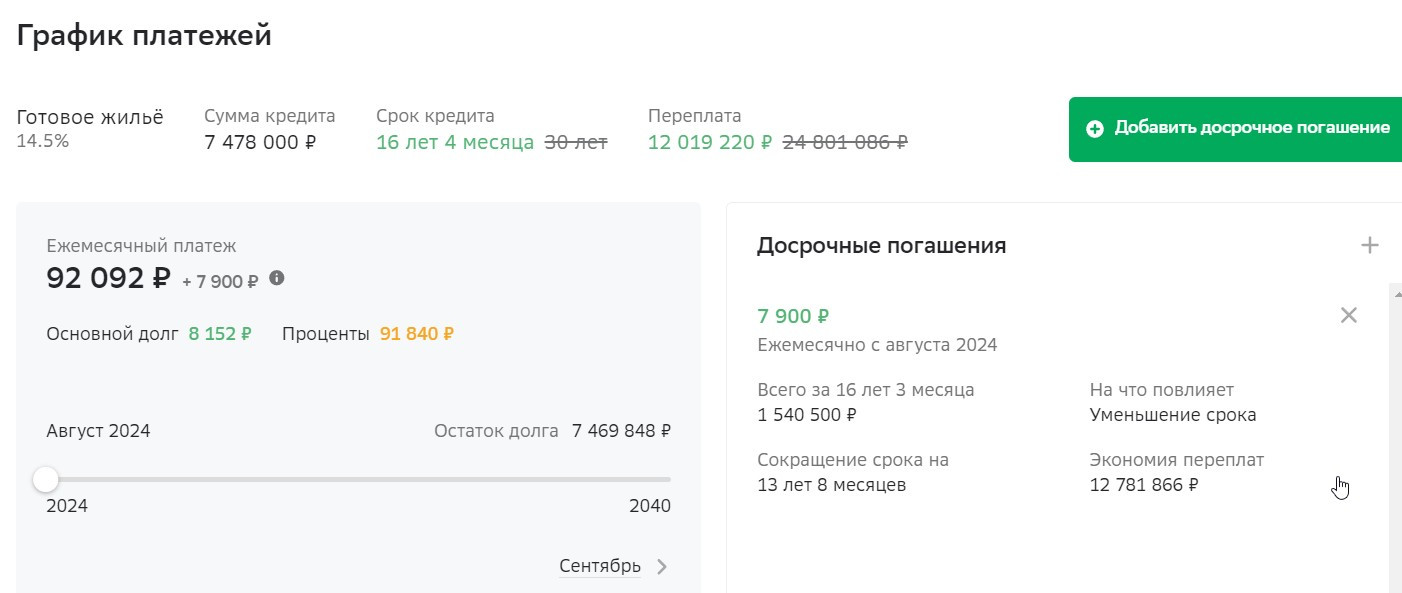Click the green 12 019 220 ₽ overpayment
1402x593 pixels.
tap(710, 142)
